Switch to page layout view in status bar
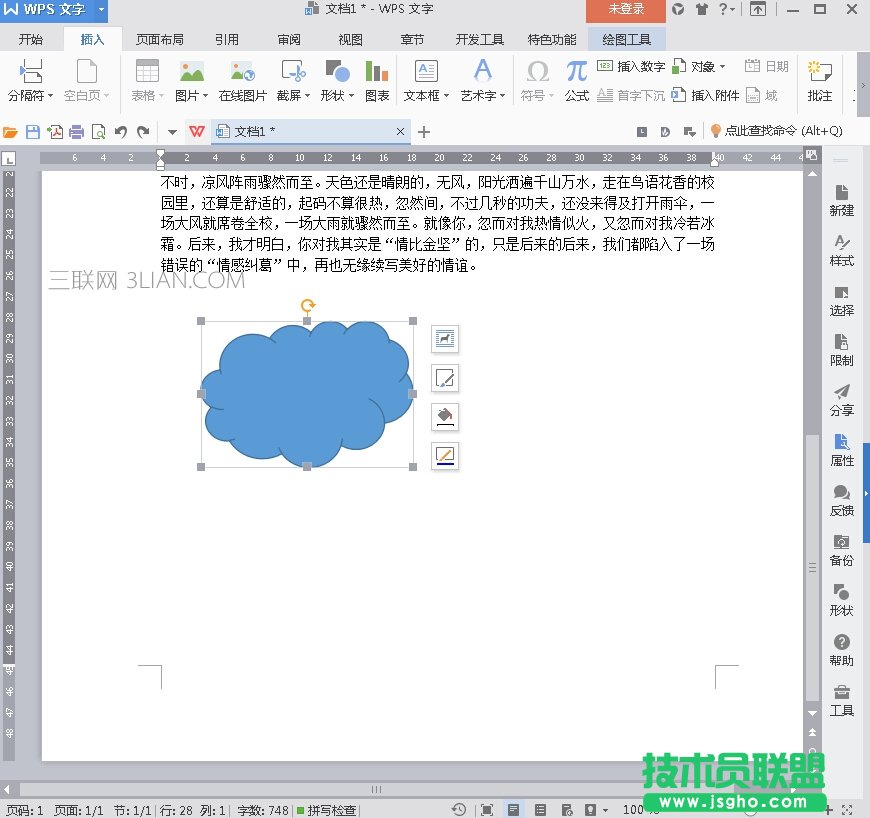 point(513,810)
